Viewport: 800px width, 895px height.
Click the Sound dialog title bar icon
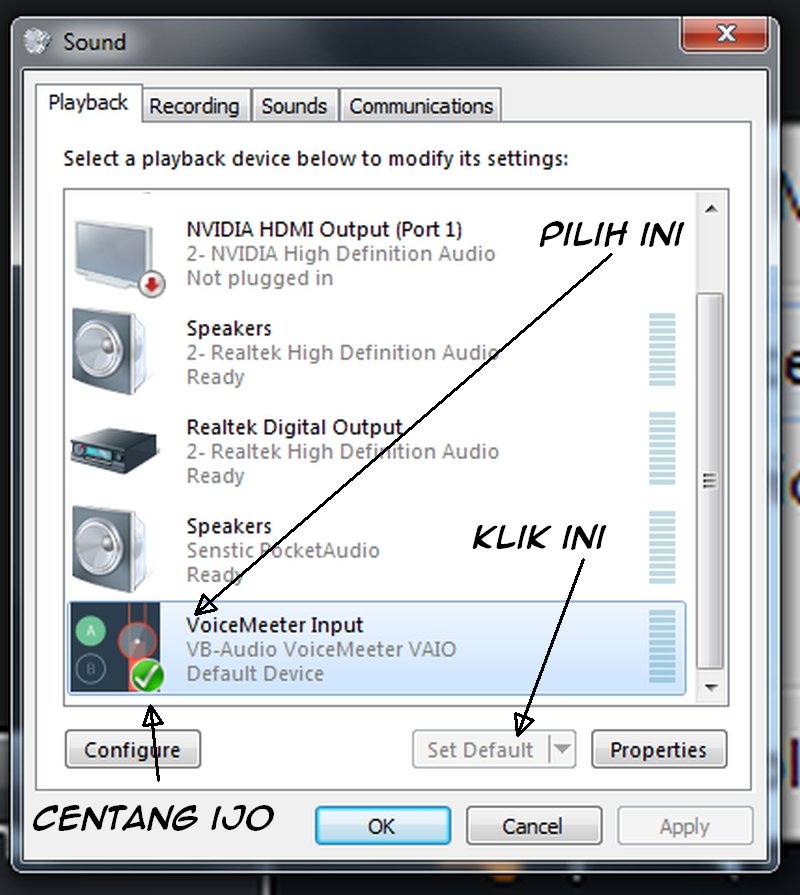click(x=37, y=42)
